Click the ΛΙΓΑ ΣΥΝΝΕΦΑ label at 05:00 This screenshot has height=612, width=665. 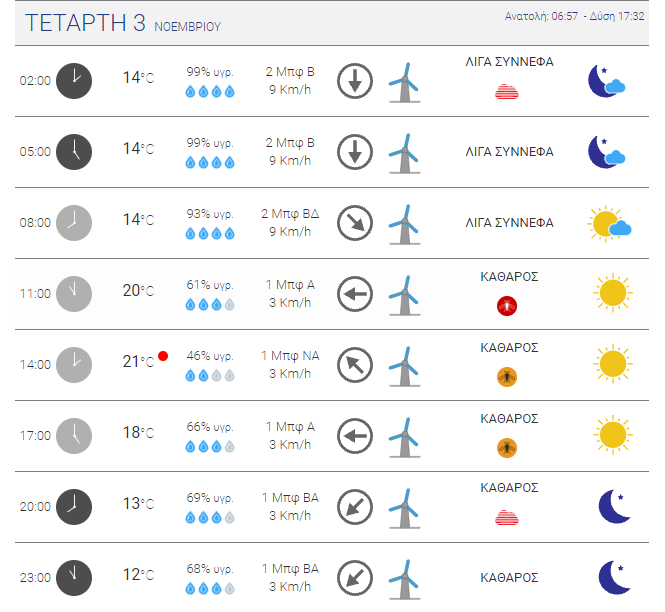[x=509, y=152]
